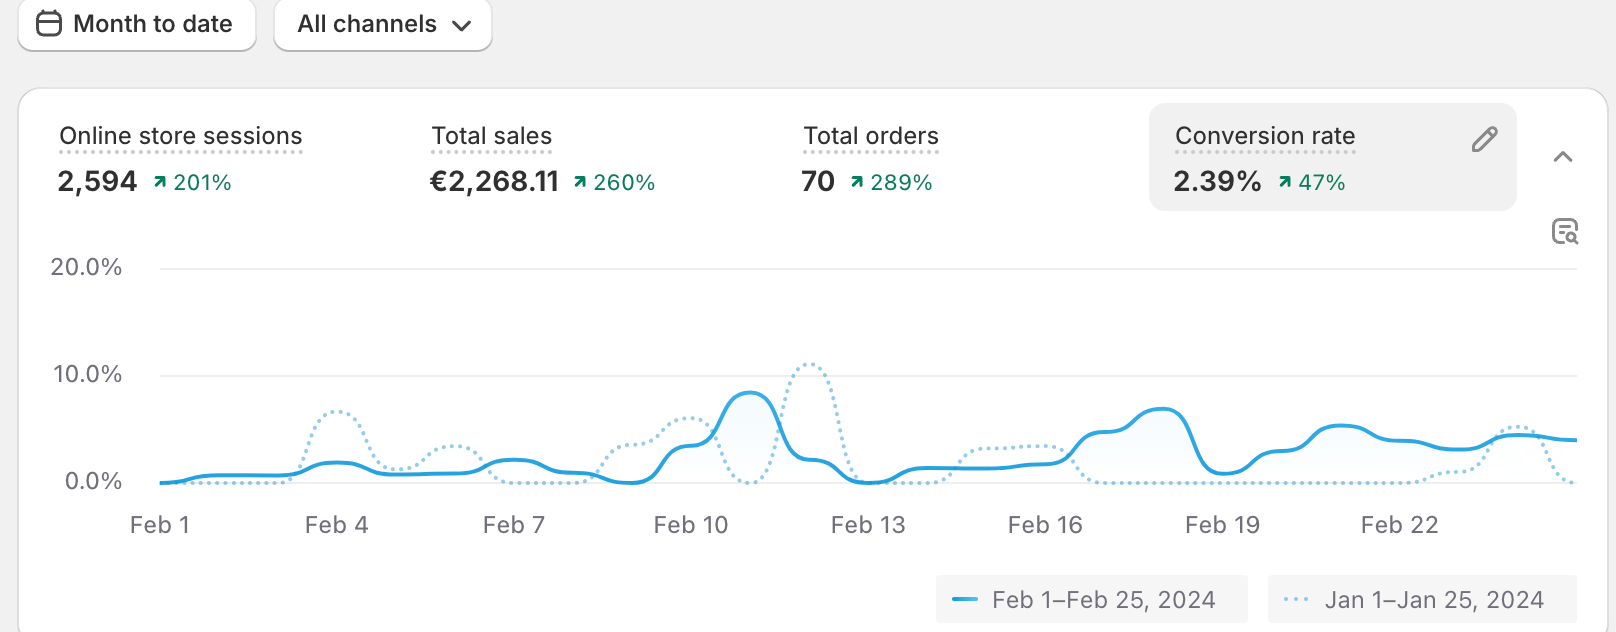This screenshot has width=1616, height=632.
Task: Select the Total sales metric
Action: (491, 136)
